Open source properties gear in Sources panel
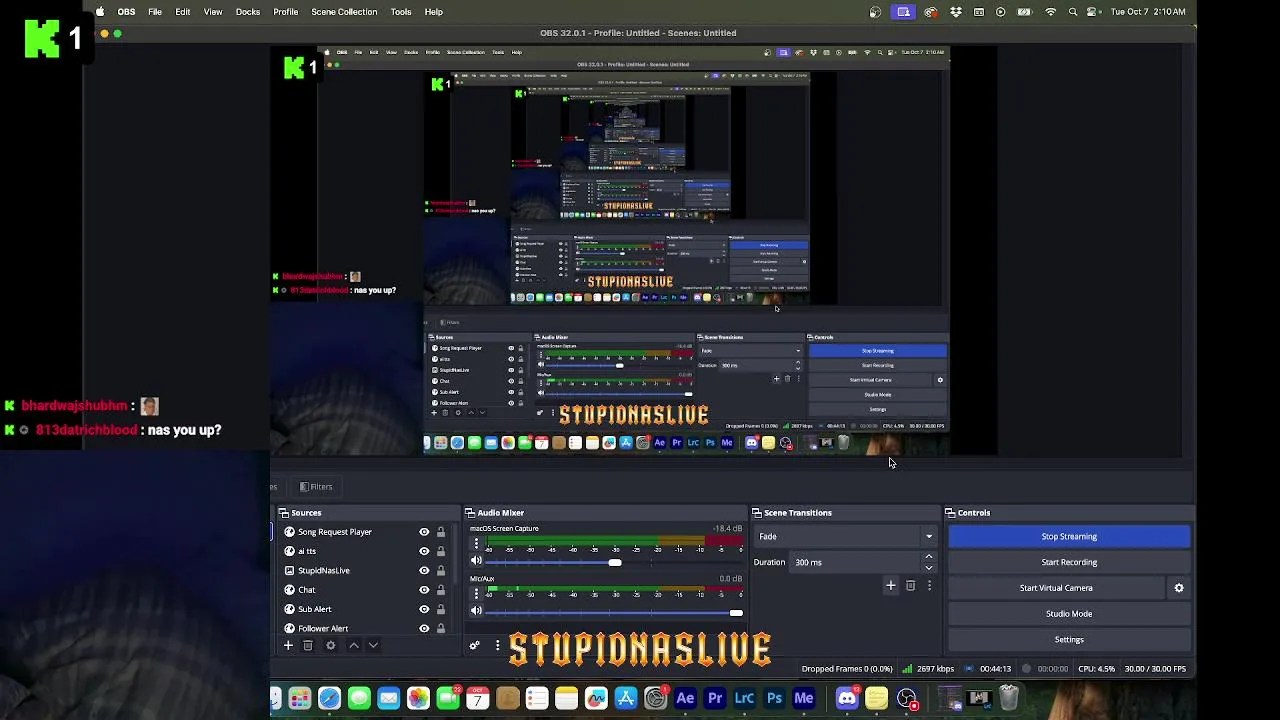Image resolution: width=1280 pixels, height=720 pixels. pyautogui.click(x=331, y=646)
